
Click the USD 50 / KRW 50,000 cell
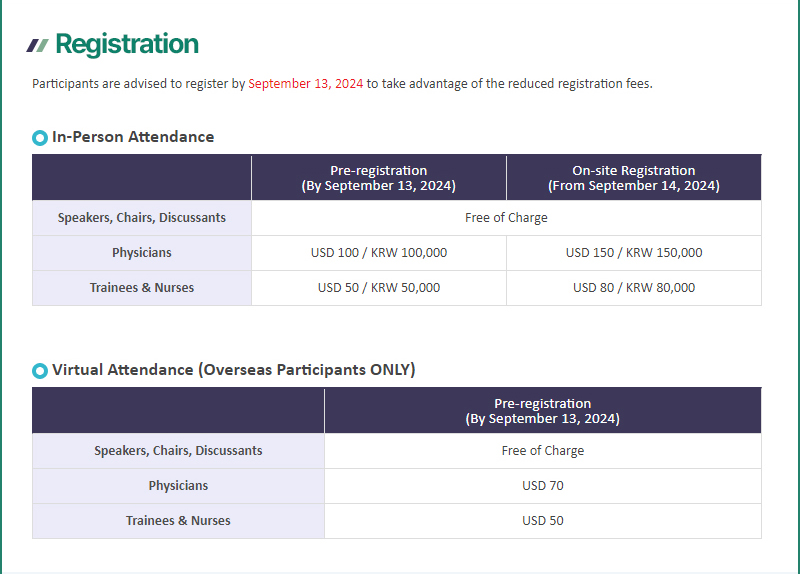click(379, 288)
